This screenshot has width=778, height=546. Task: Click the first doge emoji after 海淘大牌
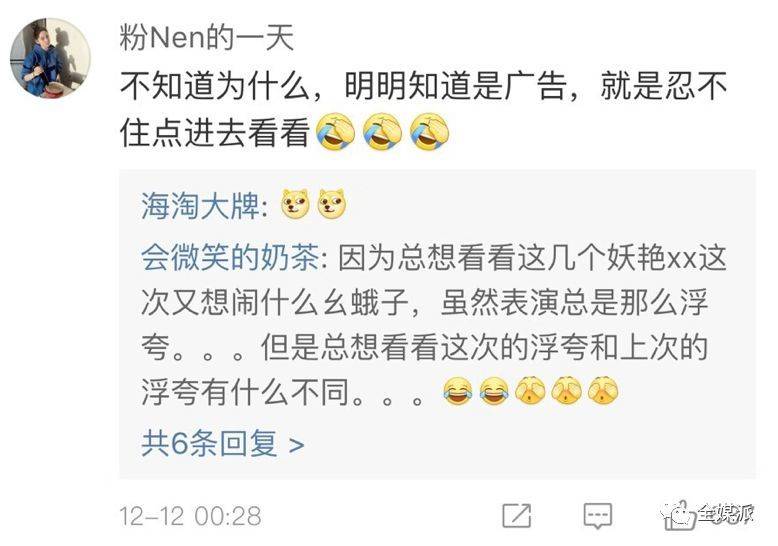[295, 205]
